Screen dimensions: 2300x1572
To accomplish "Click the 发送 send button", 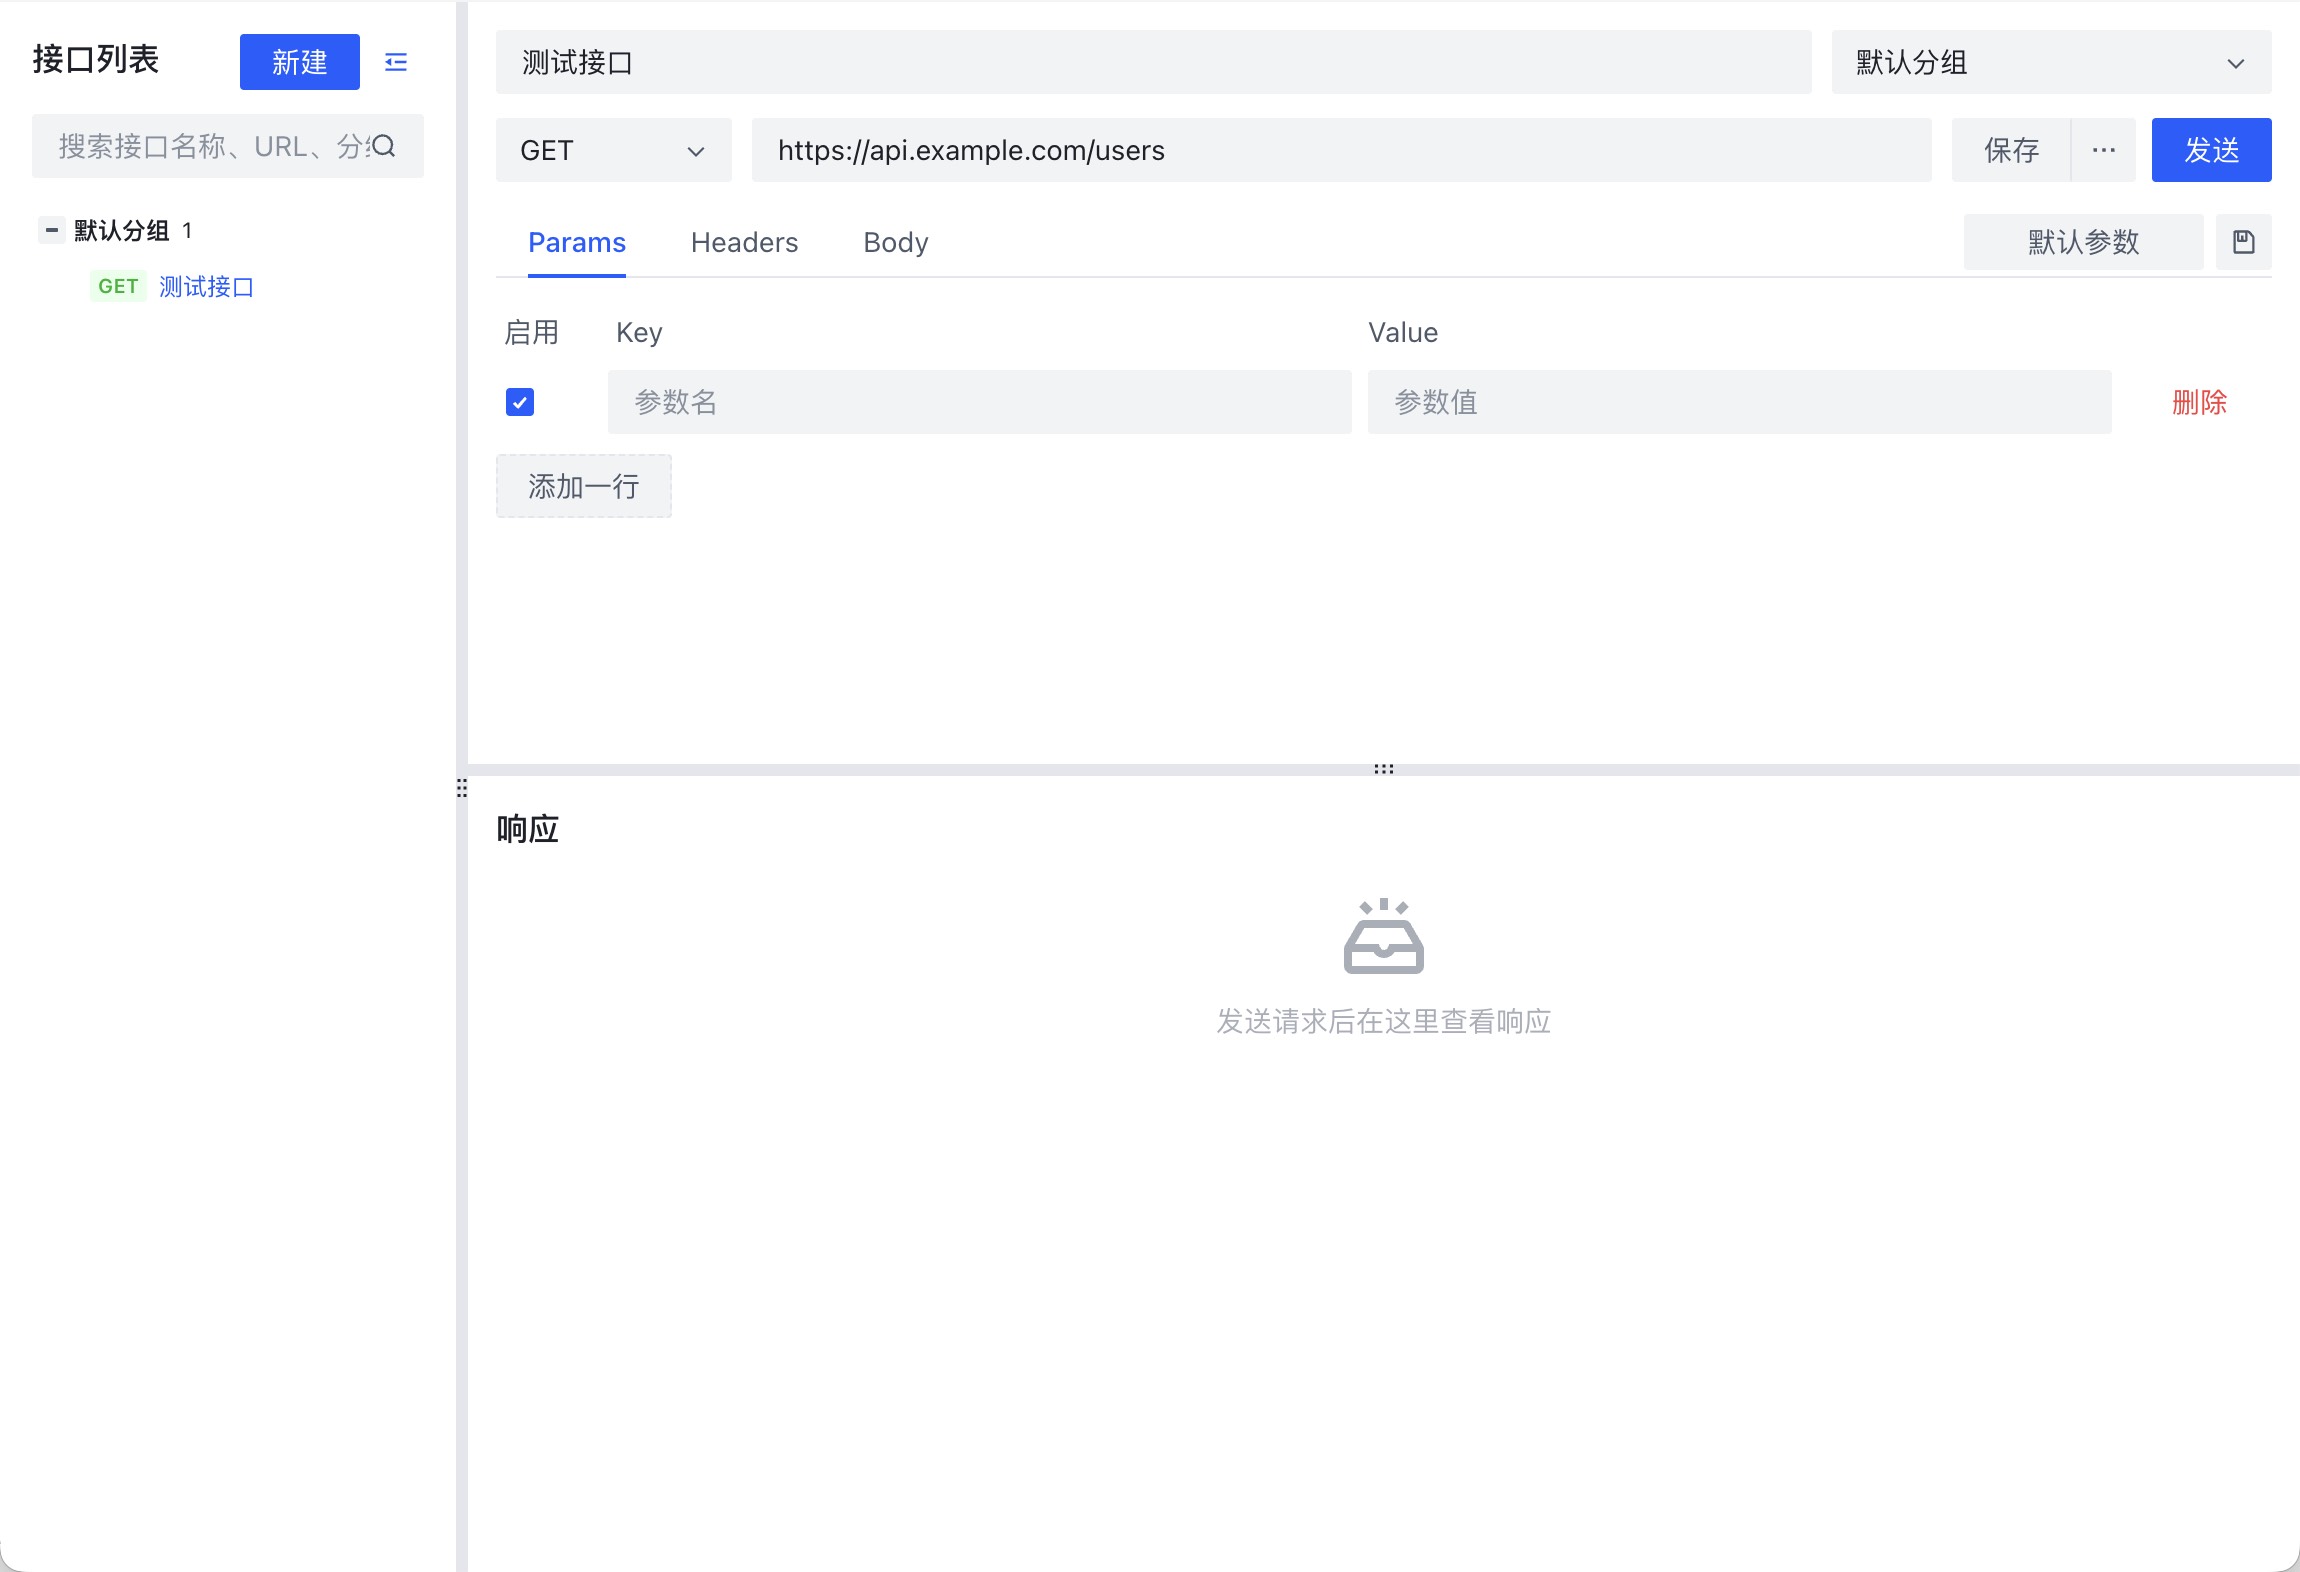I will [2211, 150].
